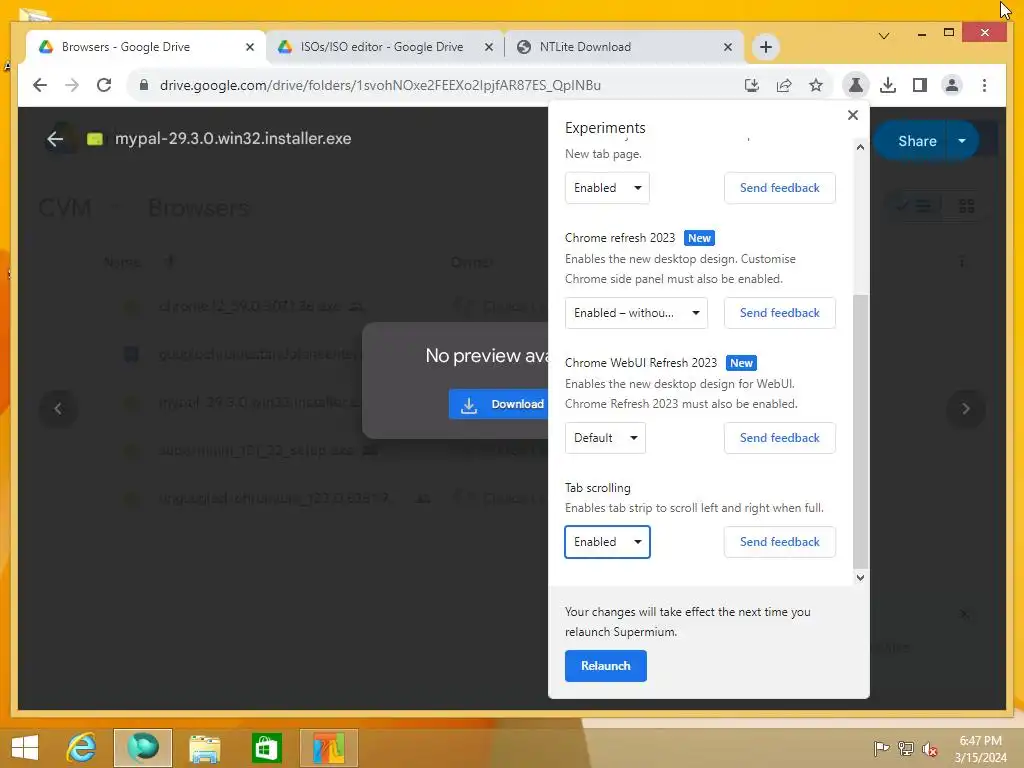This screenshot has height=768, width=1024.
Task: Open the Windows Start button
Action: (x=25, y=748)
